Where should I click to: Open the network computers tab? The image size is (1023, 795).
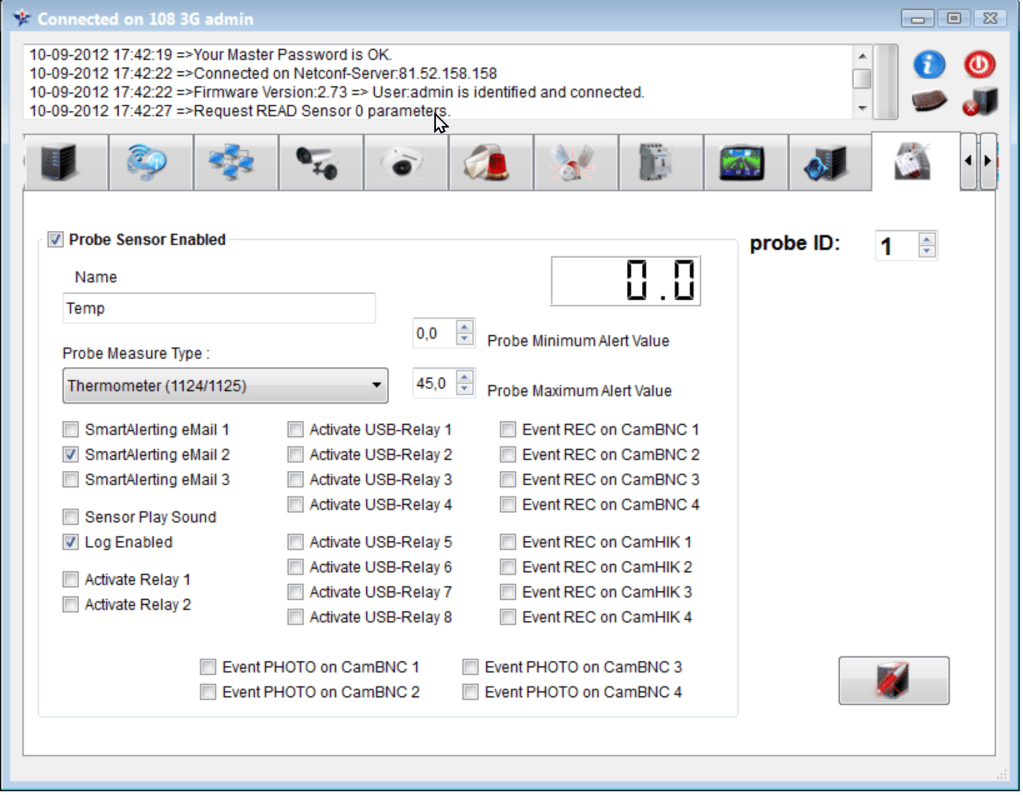(x=232, y=162)
